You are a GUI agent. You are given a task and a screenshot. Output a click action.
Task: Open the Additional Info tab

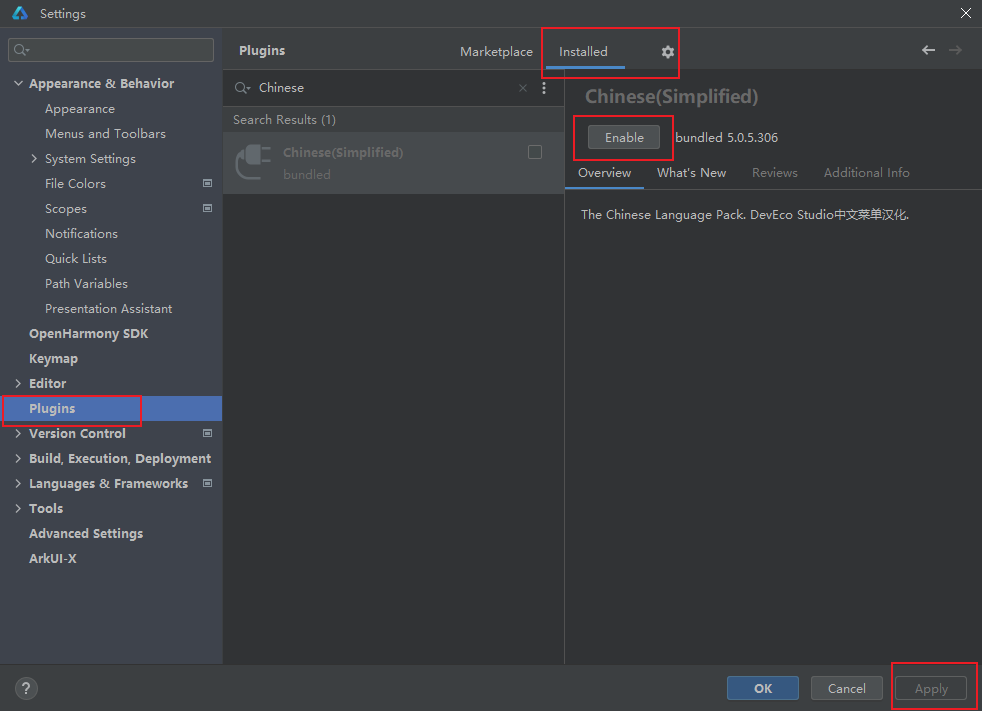tap(866, 173)
